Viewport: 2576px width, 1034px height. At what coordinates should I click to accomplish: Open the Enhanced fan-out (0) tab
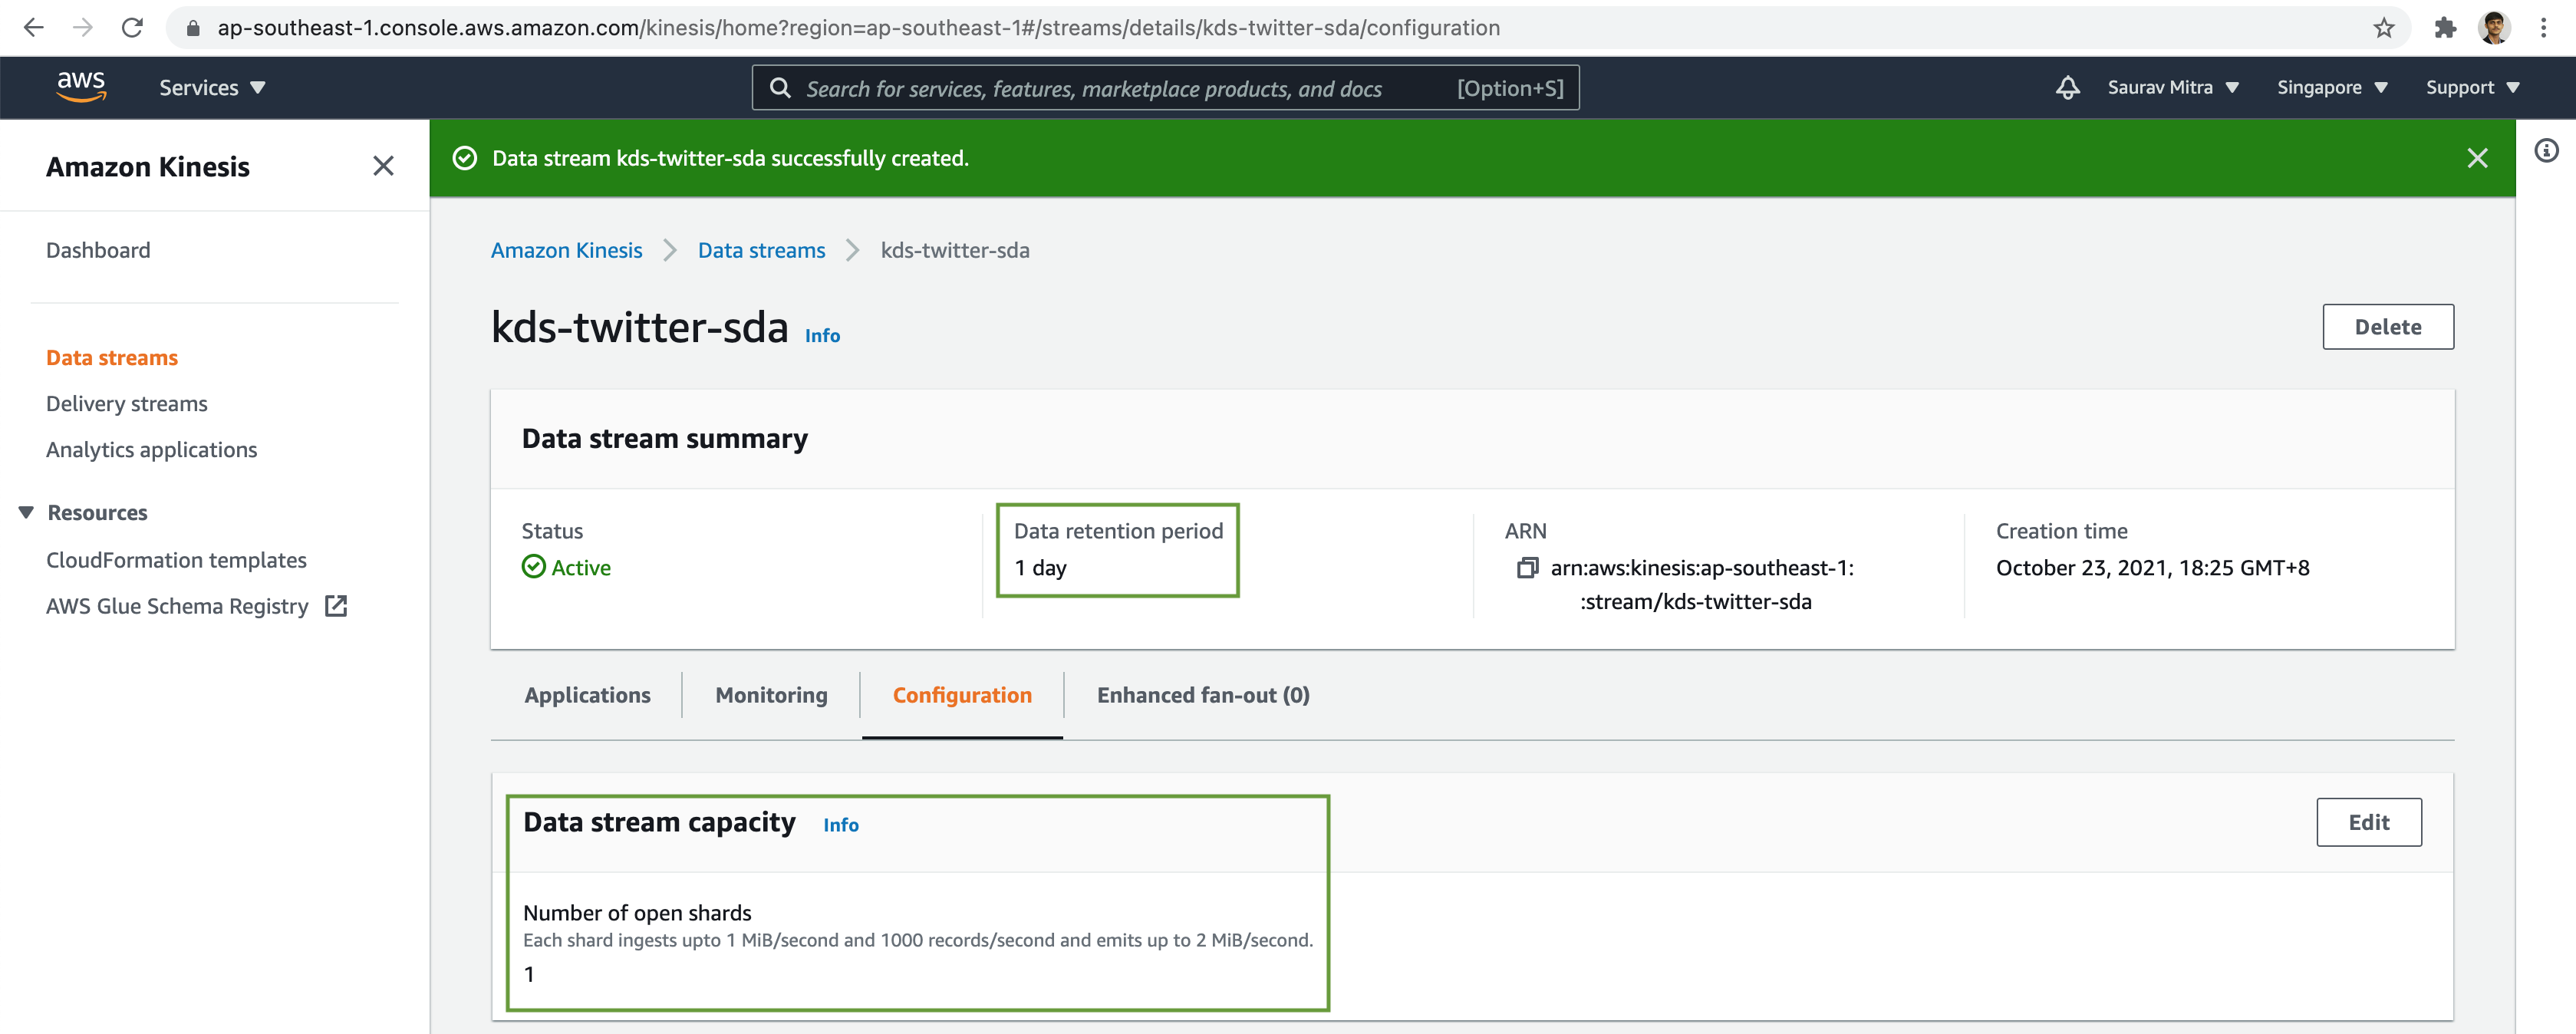[x=1203, y=695]
